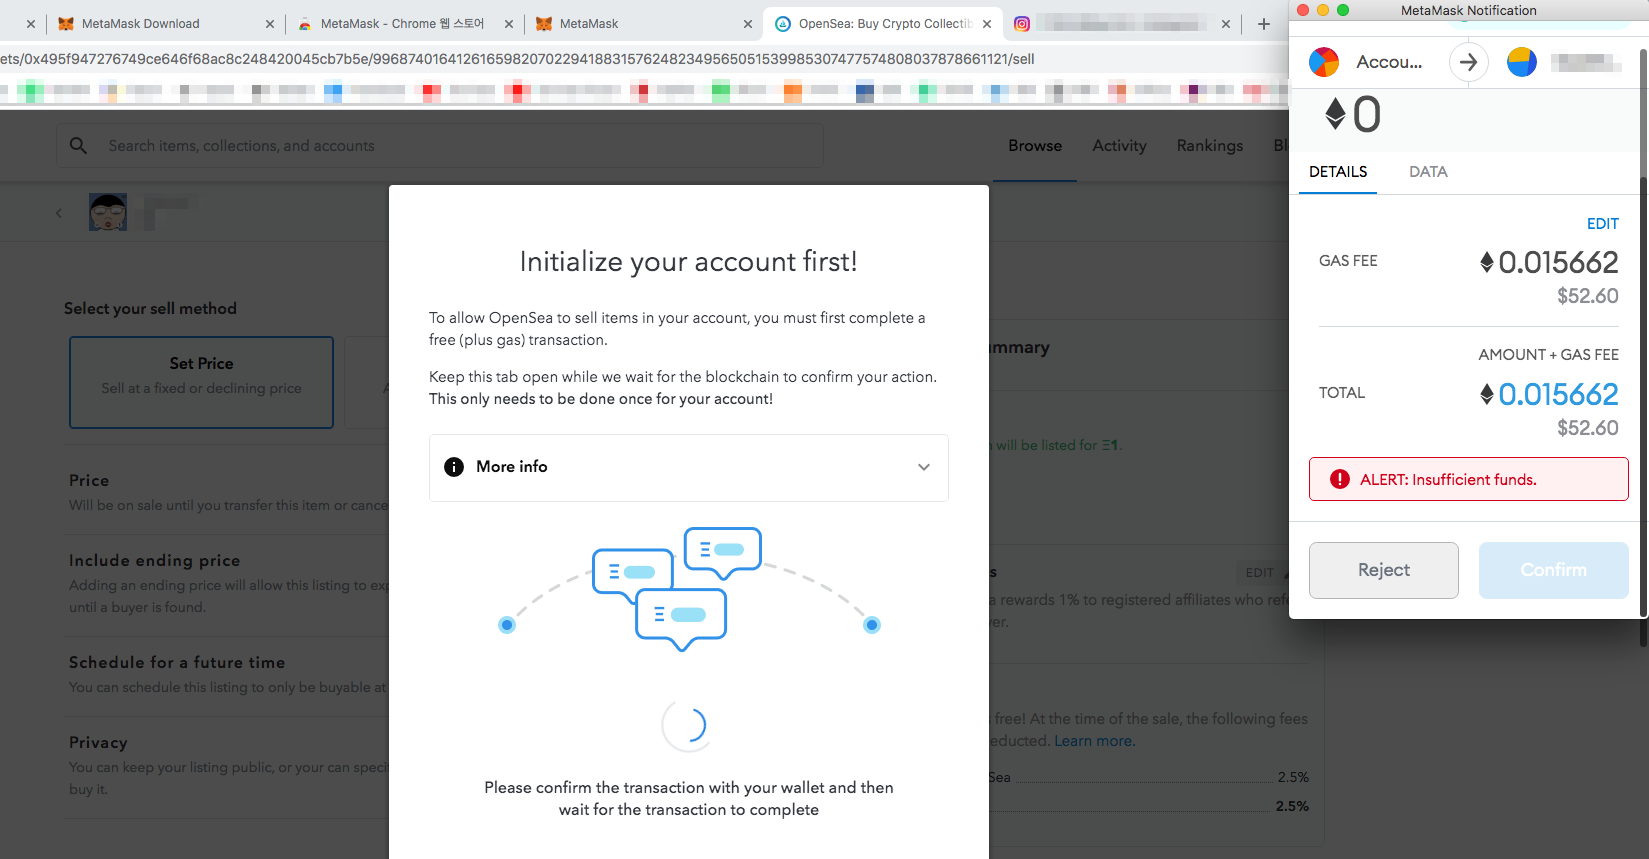Click the loading spinner in dialog

click(687, 725)
